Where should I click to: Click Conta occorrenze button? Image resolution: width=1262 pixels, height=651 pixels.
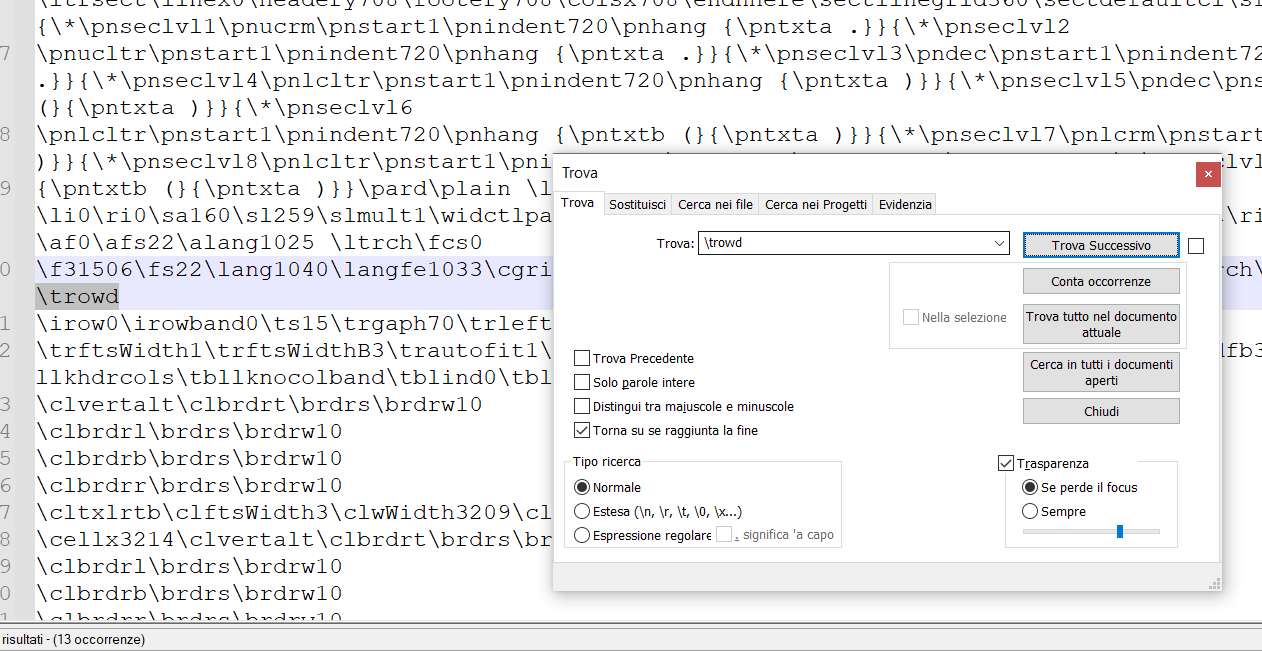coord(1100,281)
